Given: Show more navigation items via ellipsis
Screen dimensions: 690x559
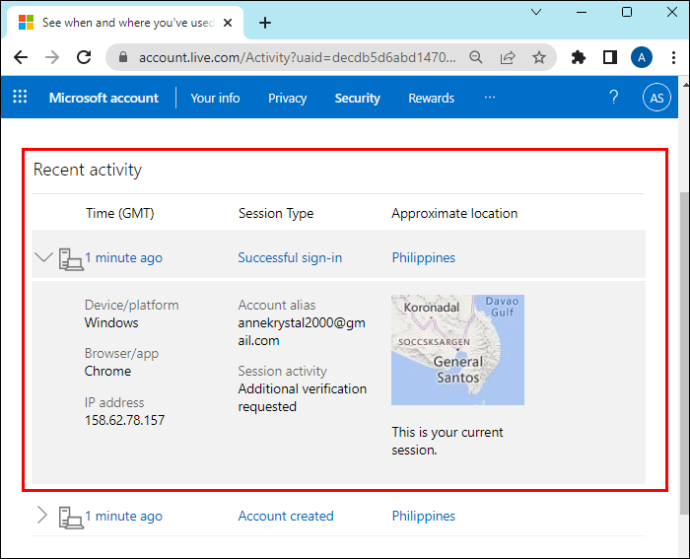Looking at the screenshot, I should pyautogui.click(x=490, y=97).
